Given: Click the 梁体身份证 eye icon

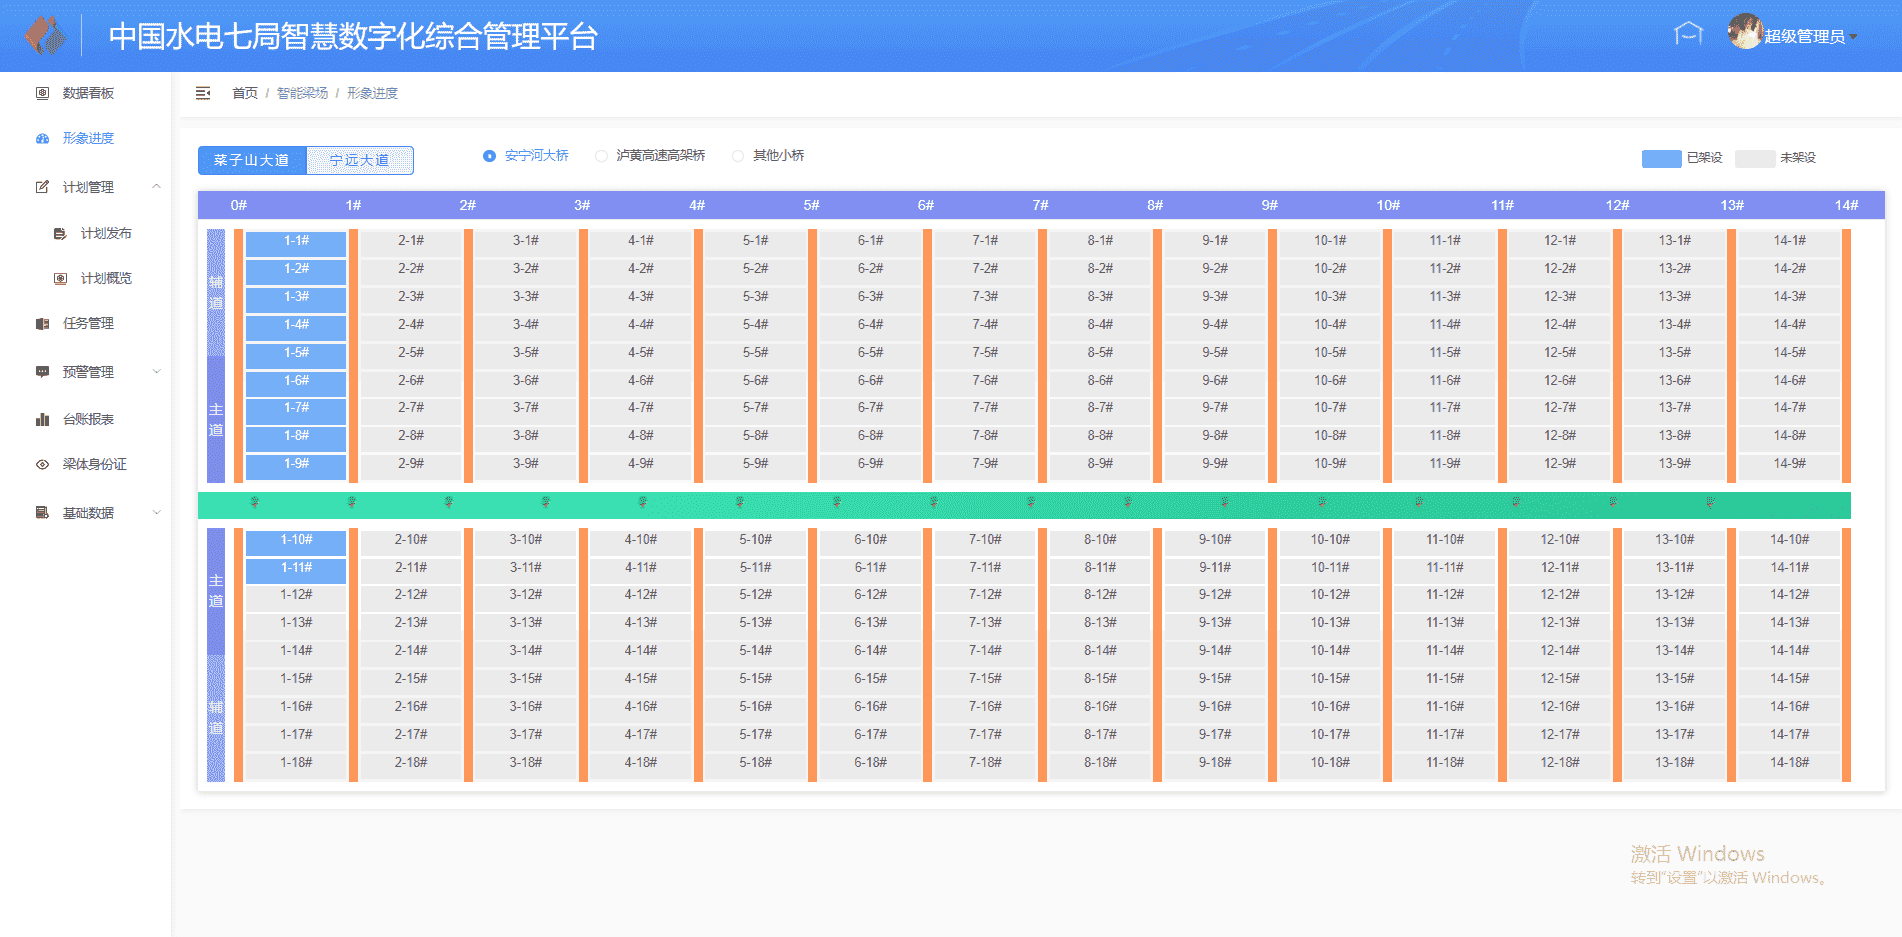Looking at the screenshot, I should pos(42,465).
